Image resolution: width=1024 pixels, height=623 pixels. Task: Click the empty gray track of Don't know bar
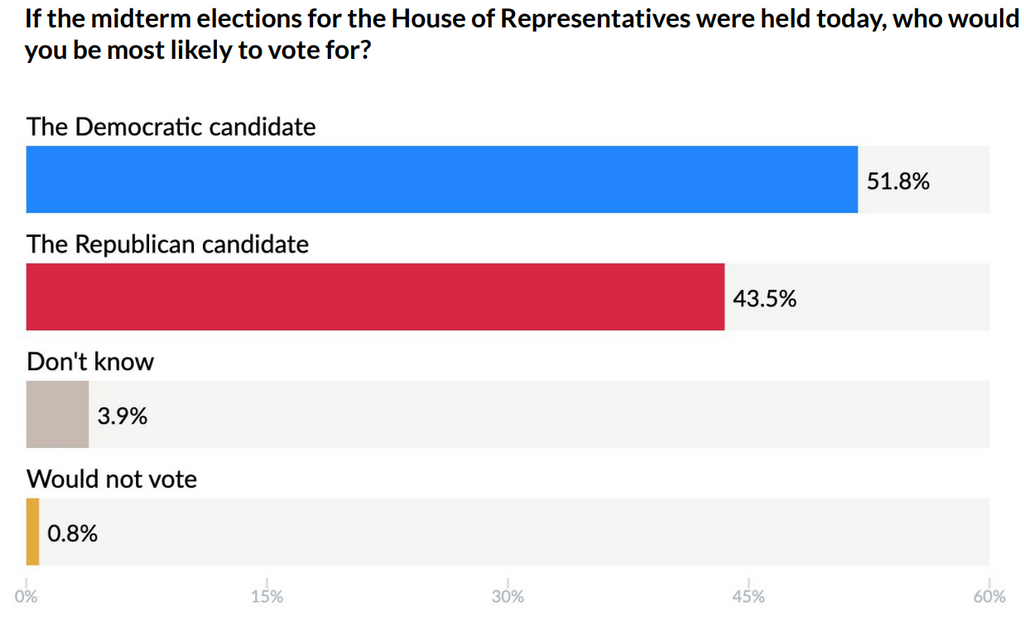tap(560, 414)
